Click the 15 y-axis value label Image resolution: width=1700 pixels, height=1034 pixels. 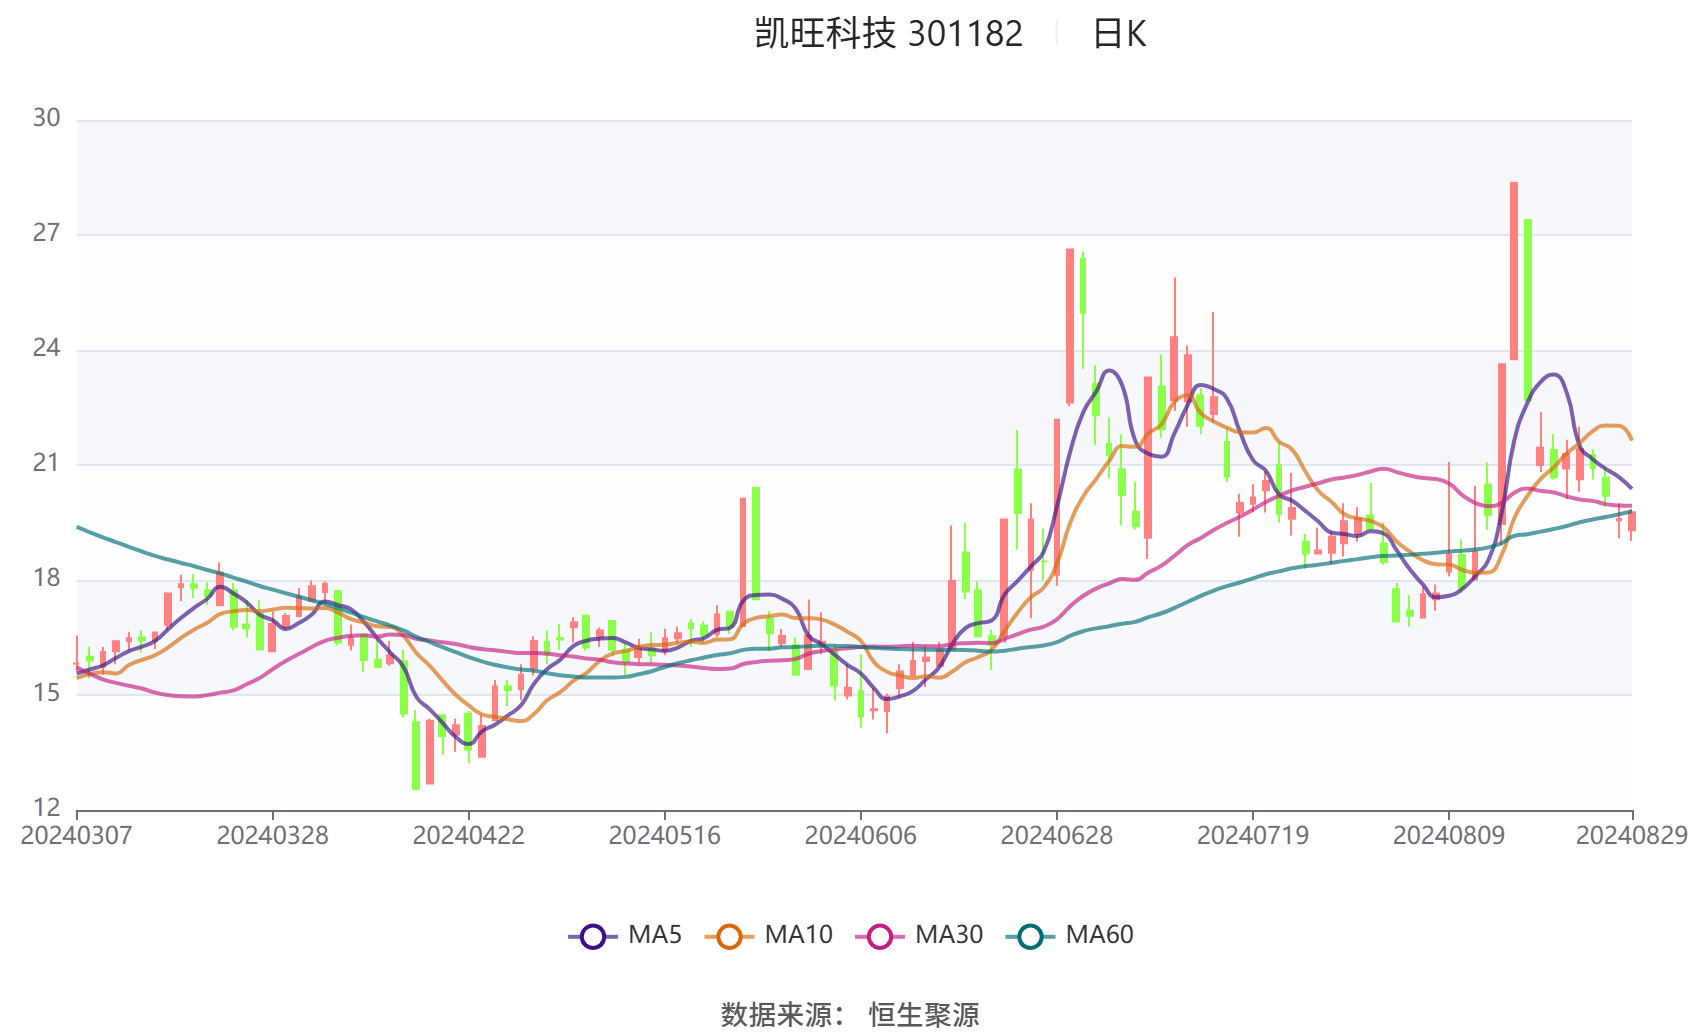coord(46,694)
